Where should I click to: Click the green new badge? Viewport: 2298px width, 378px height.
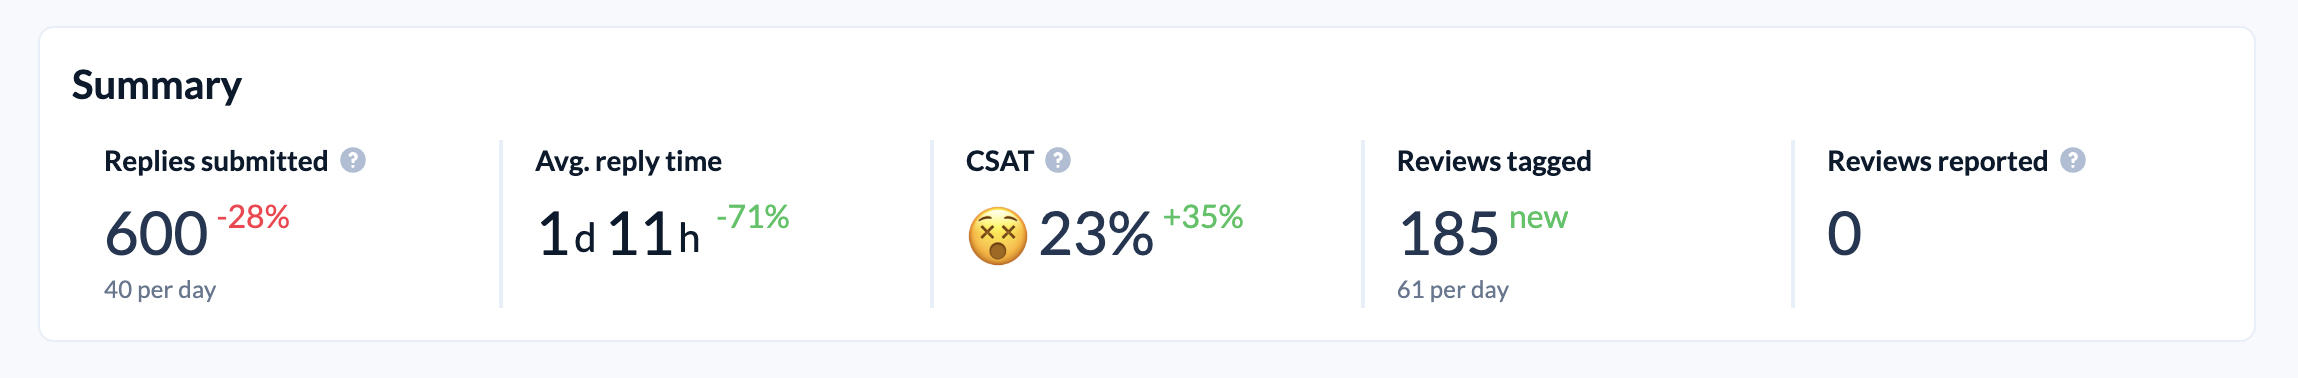tap(1538, 218)
